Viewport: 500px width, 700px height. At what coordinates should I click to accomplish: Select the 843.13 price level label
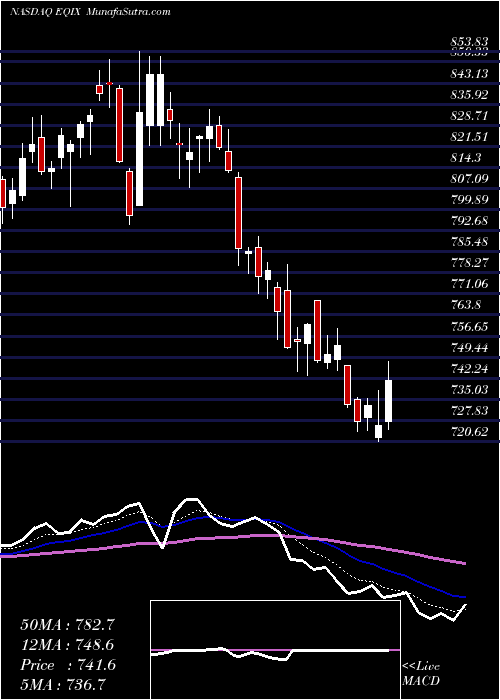click(x=469, y=74)
